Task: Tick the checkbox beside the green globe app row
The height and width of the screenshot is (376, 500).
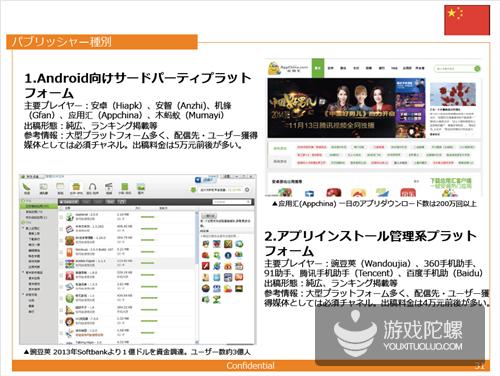Action: click(61, 298)
